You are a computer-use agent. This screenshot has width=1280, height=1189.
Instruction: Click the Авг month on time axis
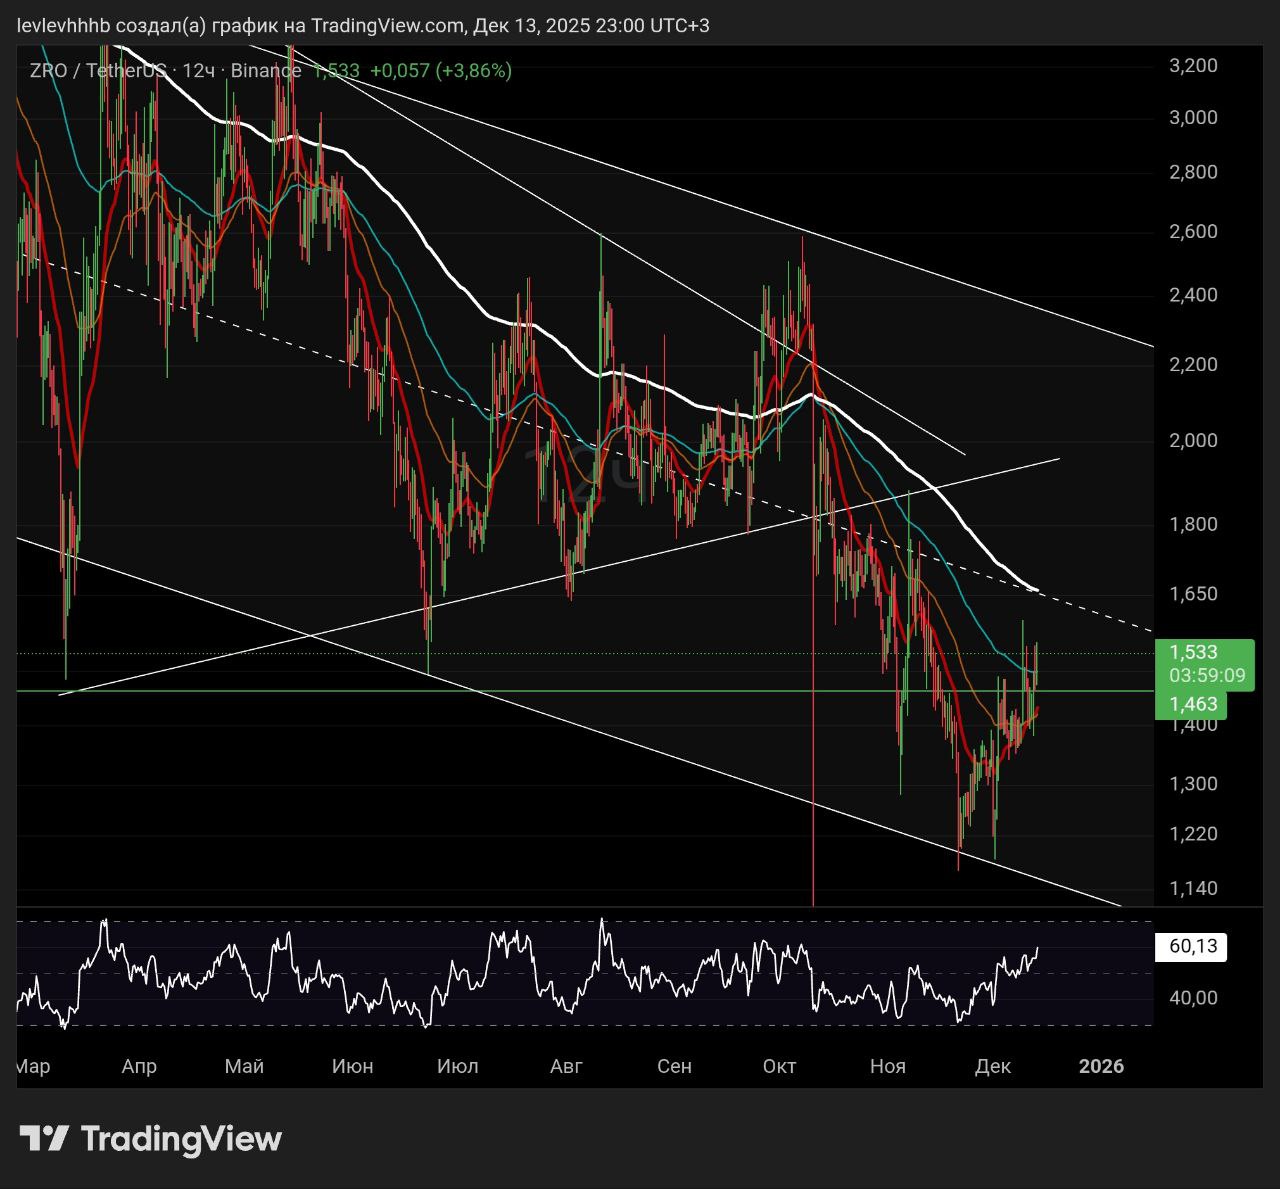[x=566, y=1066]
